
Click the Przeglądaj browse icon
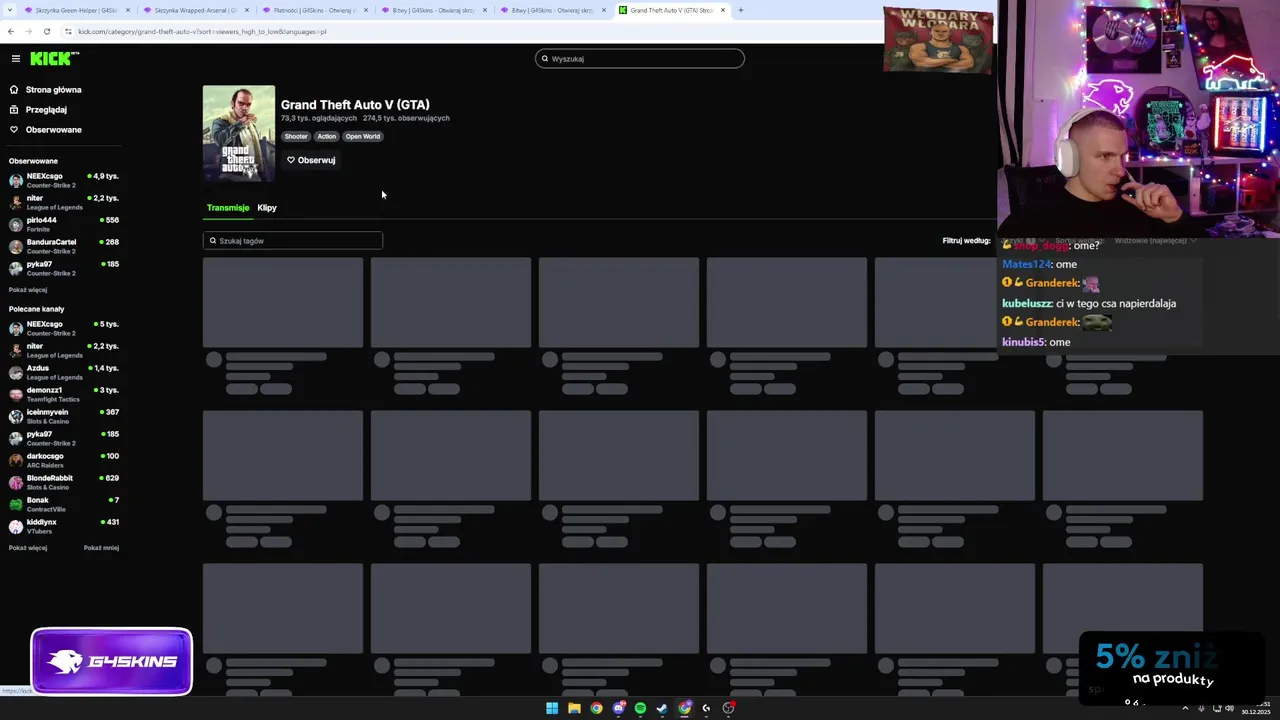click(x=14, y=110)
